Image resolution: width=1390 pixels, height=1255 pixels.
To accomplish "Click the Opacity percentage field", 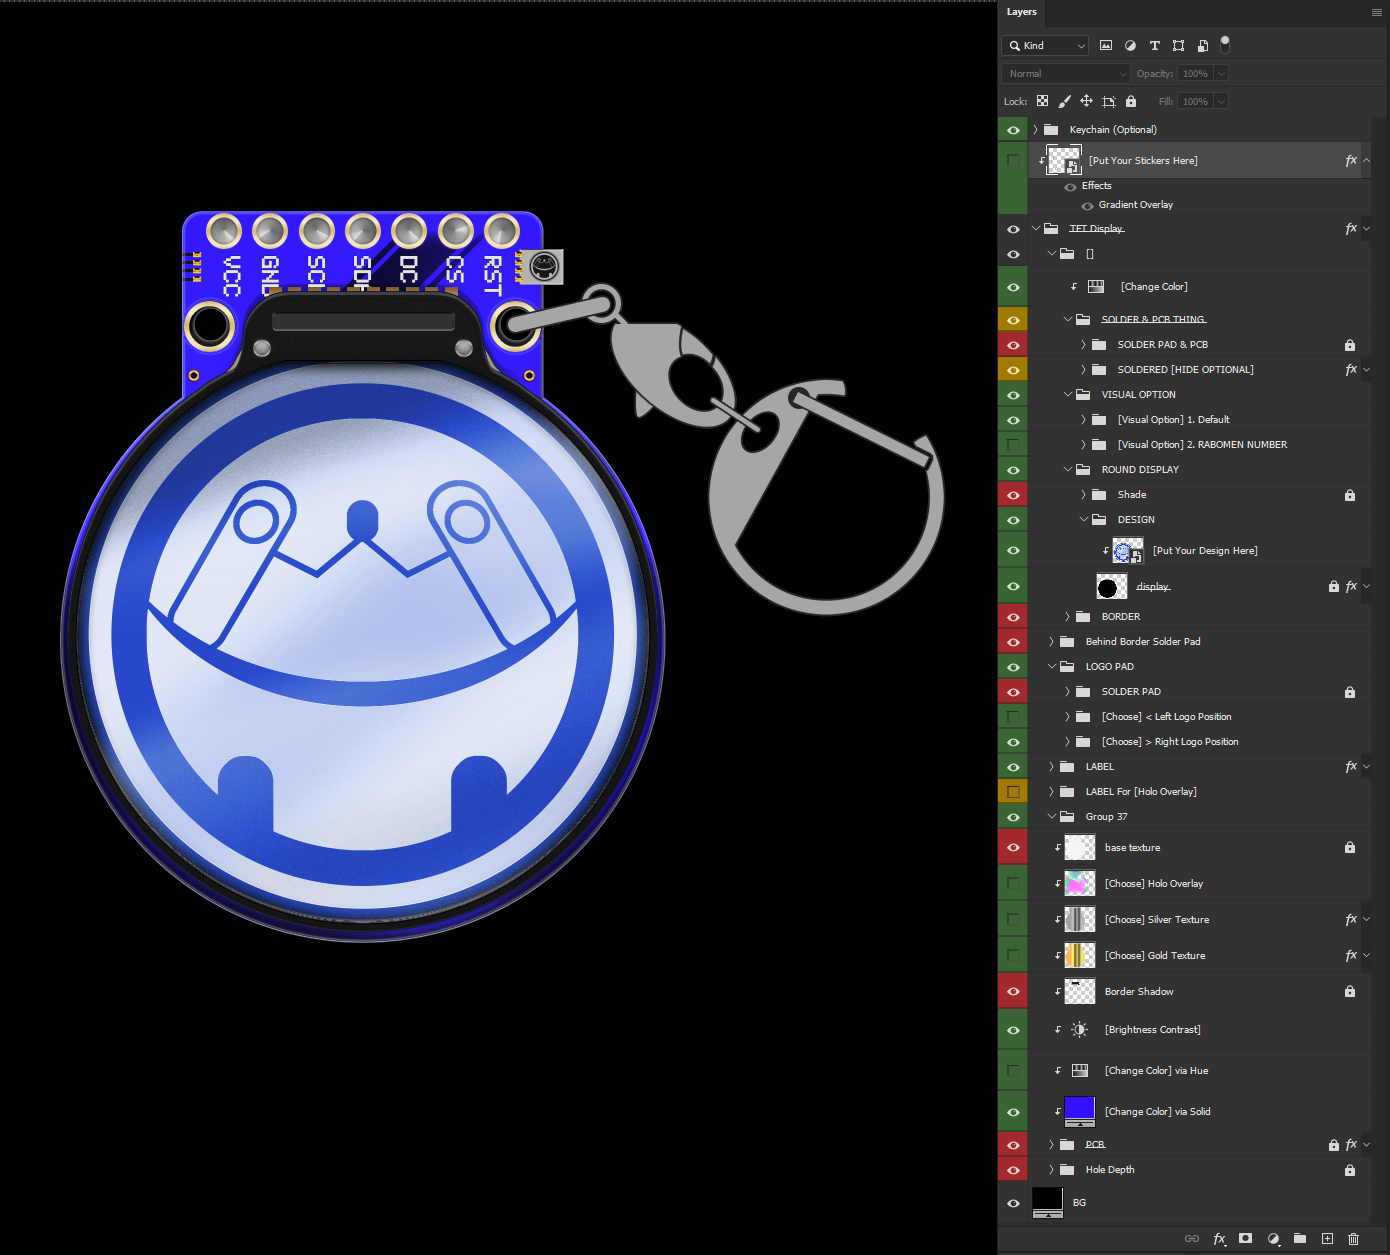I will click(x=1195, y=73).
